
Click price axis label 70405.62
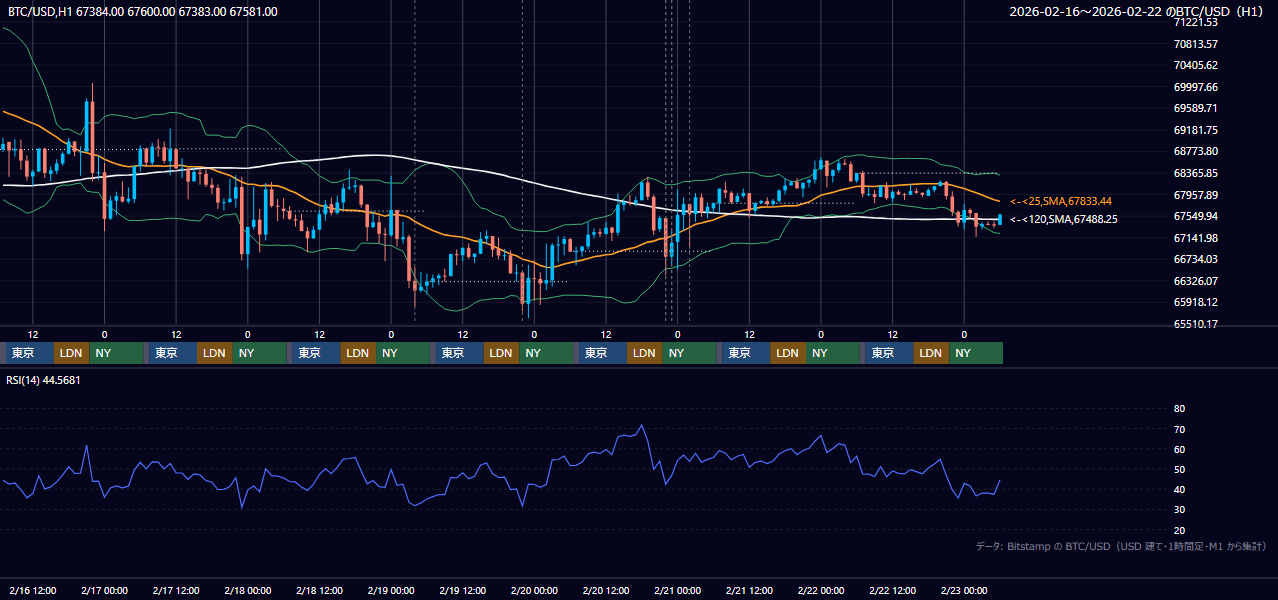pos(1195,65)
